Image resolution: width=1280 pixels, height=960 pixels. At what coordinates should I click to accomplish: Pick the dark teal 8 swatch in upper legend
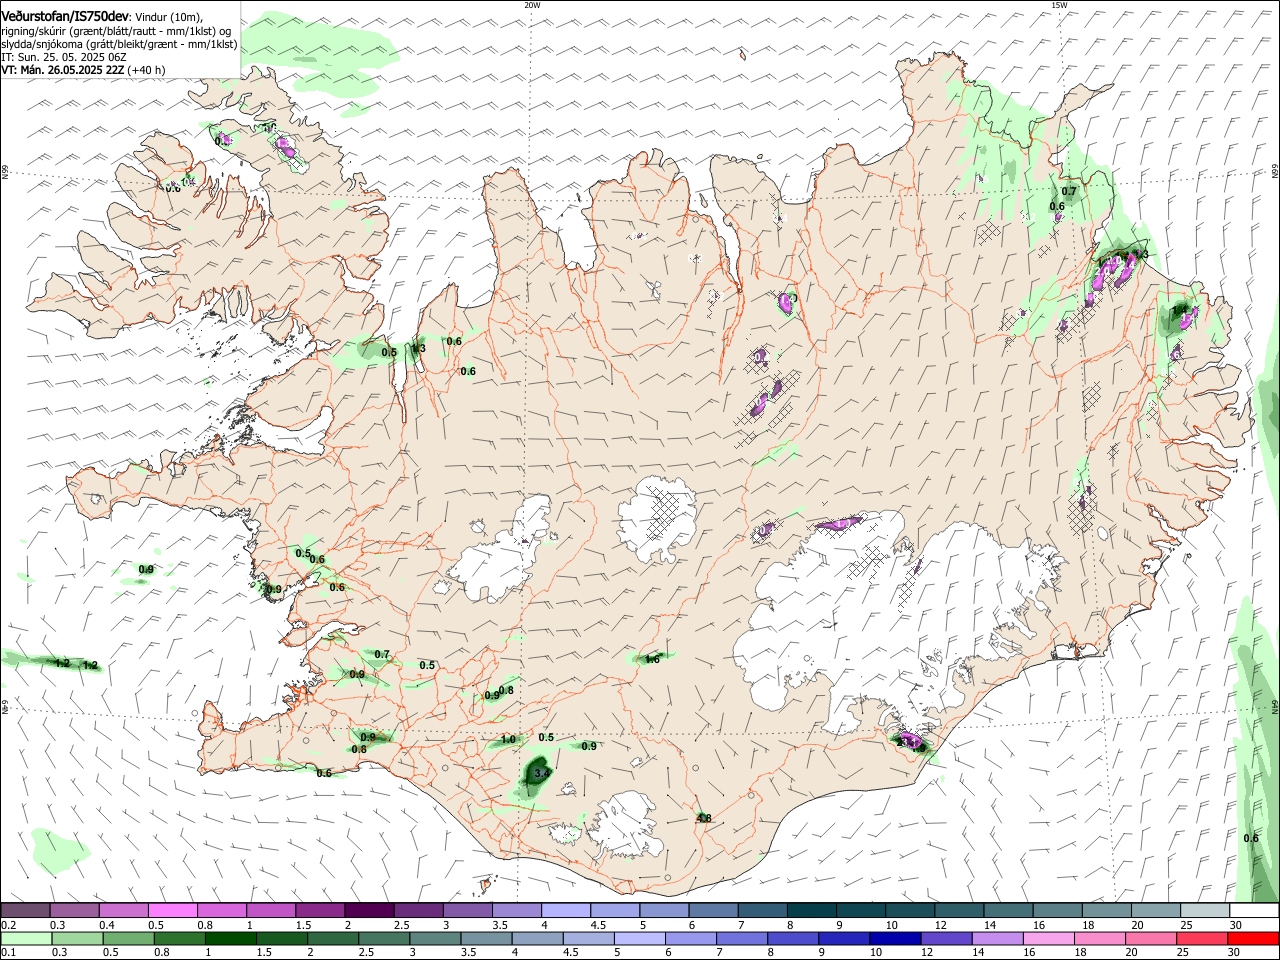pos(811,911)
